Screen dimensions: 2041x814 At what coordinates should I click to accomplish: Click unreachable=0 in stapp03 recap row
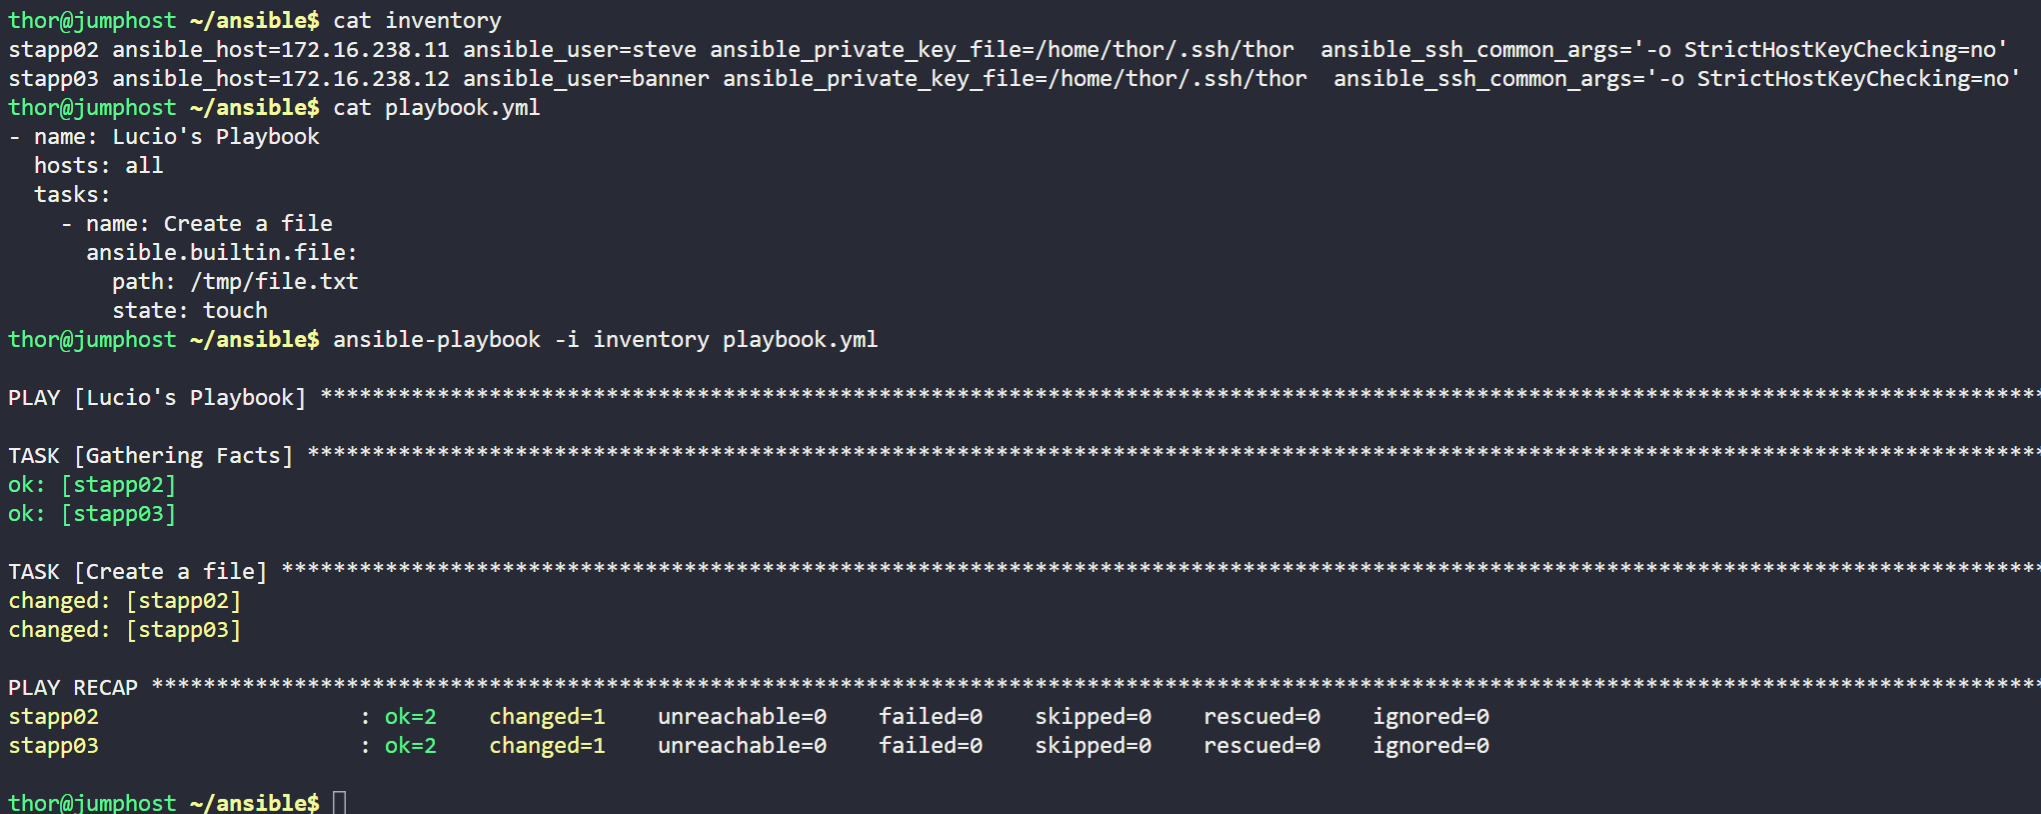[x=742, y=746]
